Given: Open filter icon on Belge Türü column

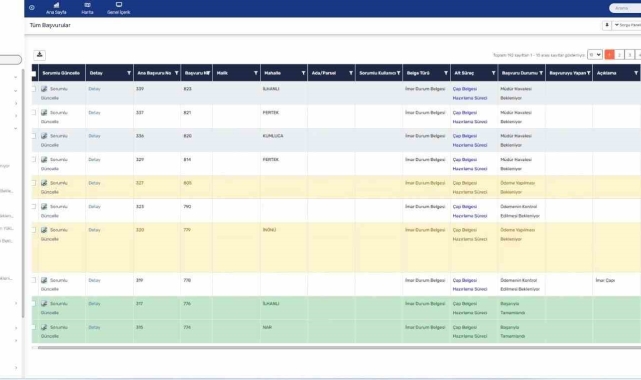Looking at the screenshot, I should point(446,73).
